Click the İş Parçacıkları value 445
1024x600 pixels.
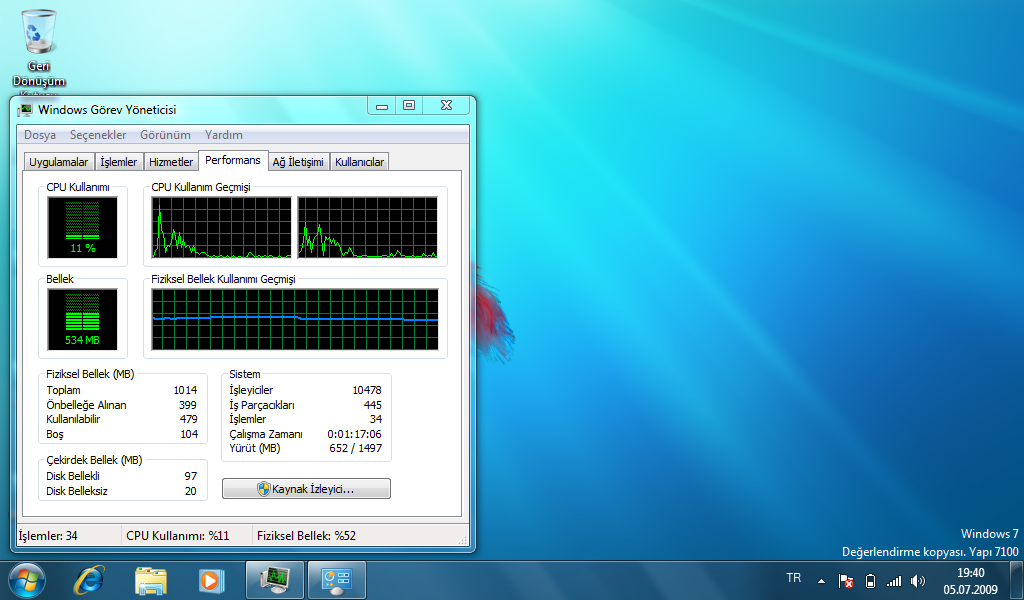tap(373, 405)
